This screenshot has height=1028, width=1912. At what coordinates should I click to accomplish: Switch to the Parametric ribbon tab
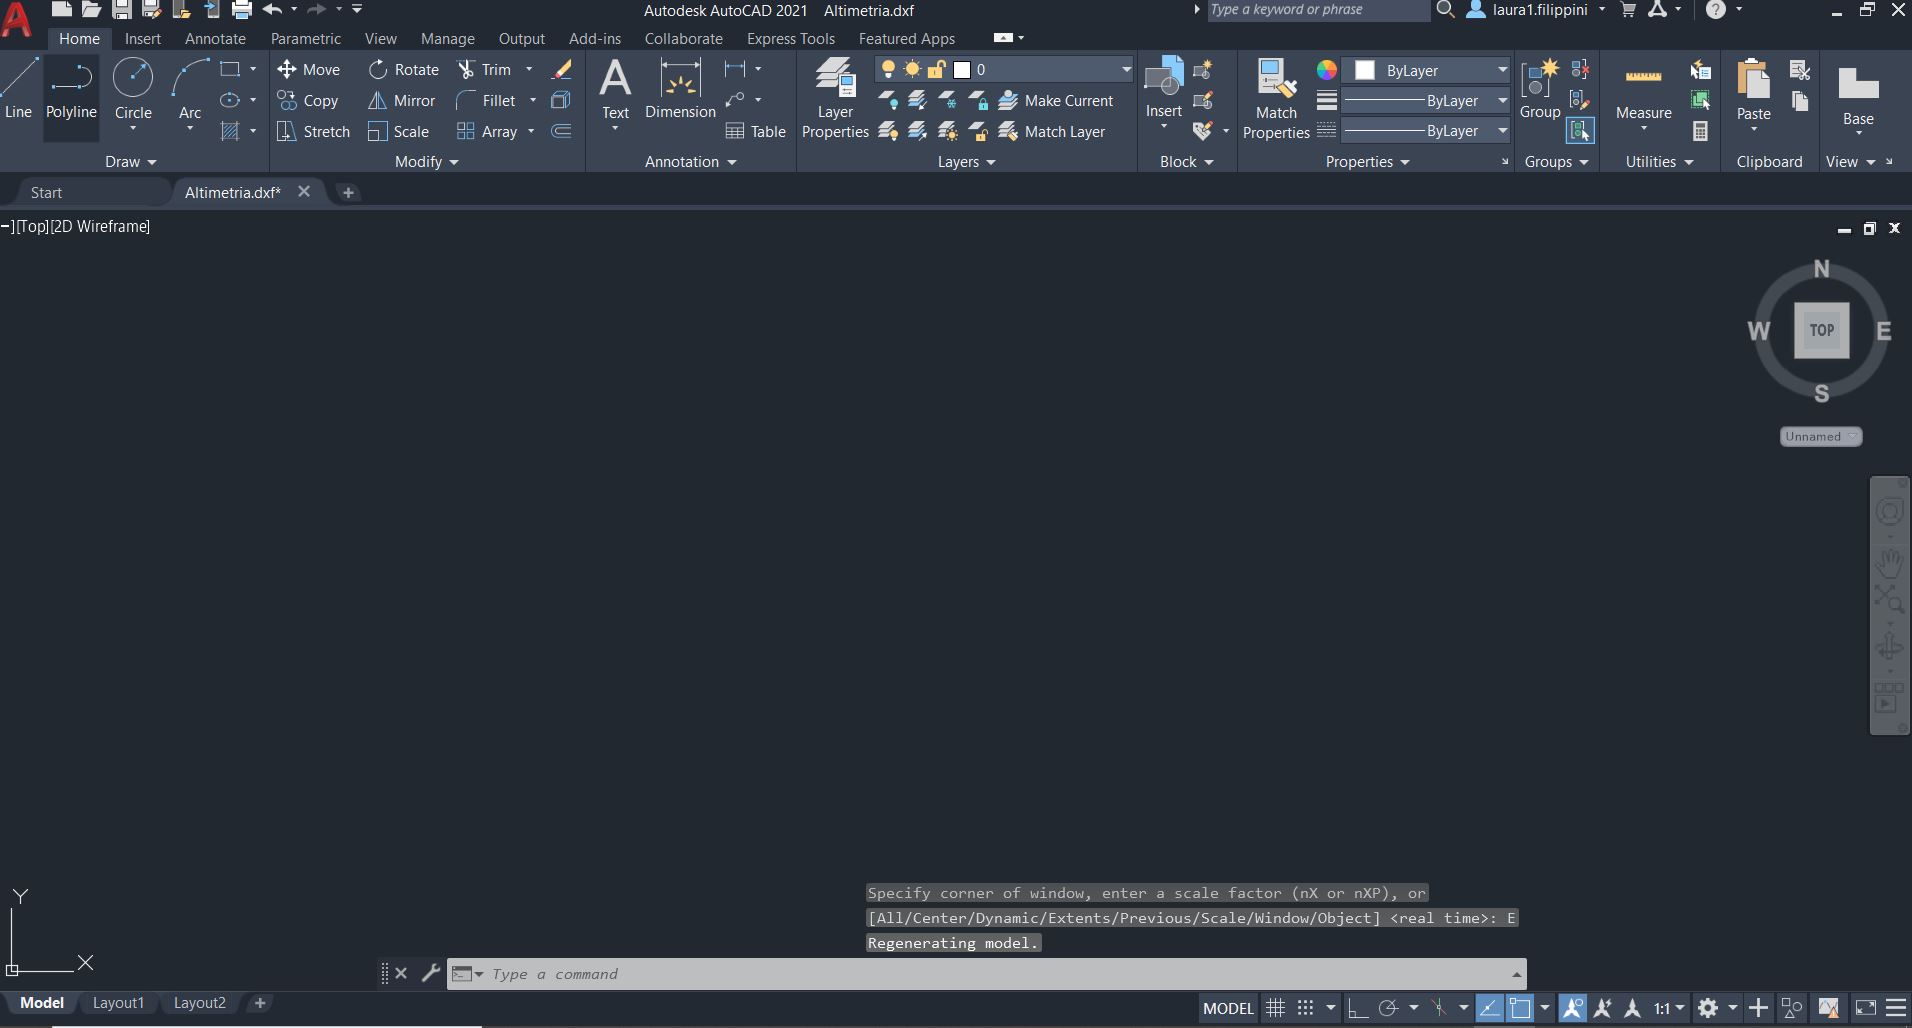coord(306,38)
